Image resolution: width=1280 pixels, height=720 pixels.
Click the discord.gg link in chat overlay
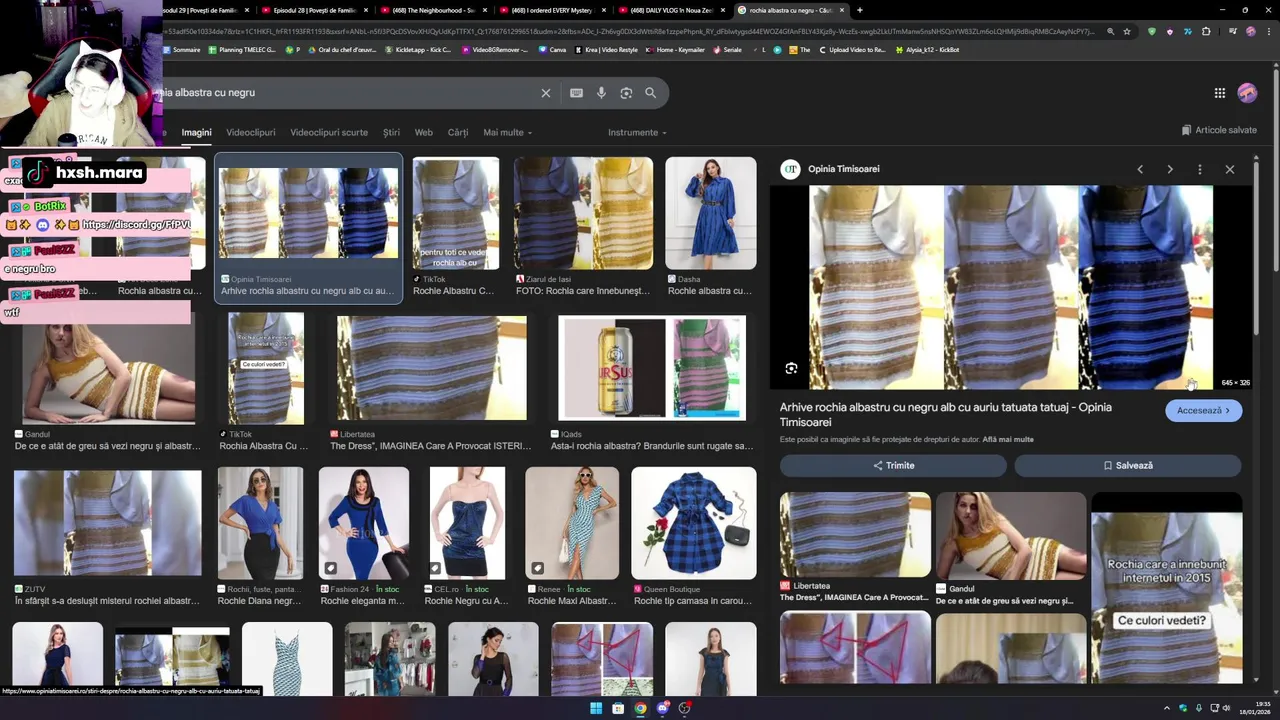136,225
